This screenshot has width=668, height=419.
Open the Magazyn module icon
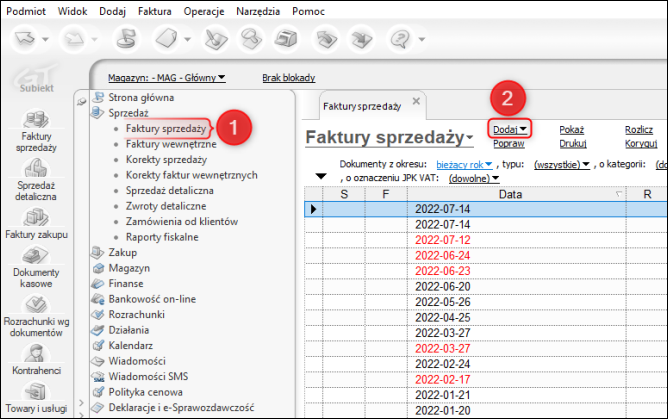point(98,268)
